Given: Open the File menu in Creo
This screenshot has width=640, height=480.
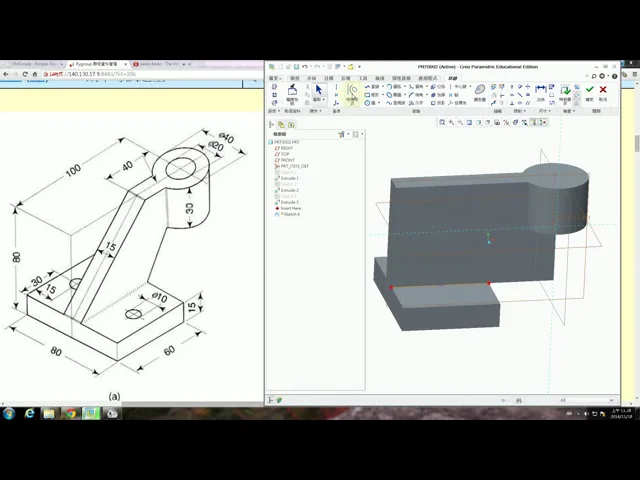Looking at the screenshot, I should pyautogui.click(x=275, y=78).
